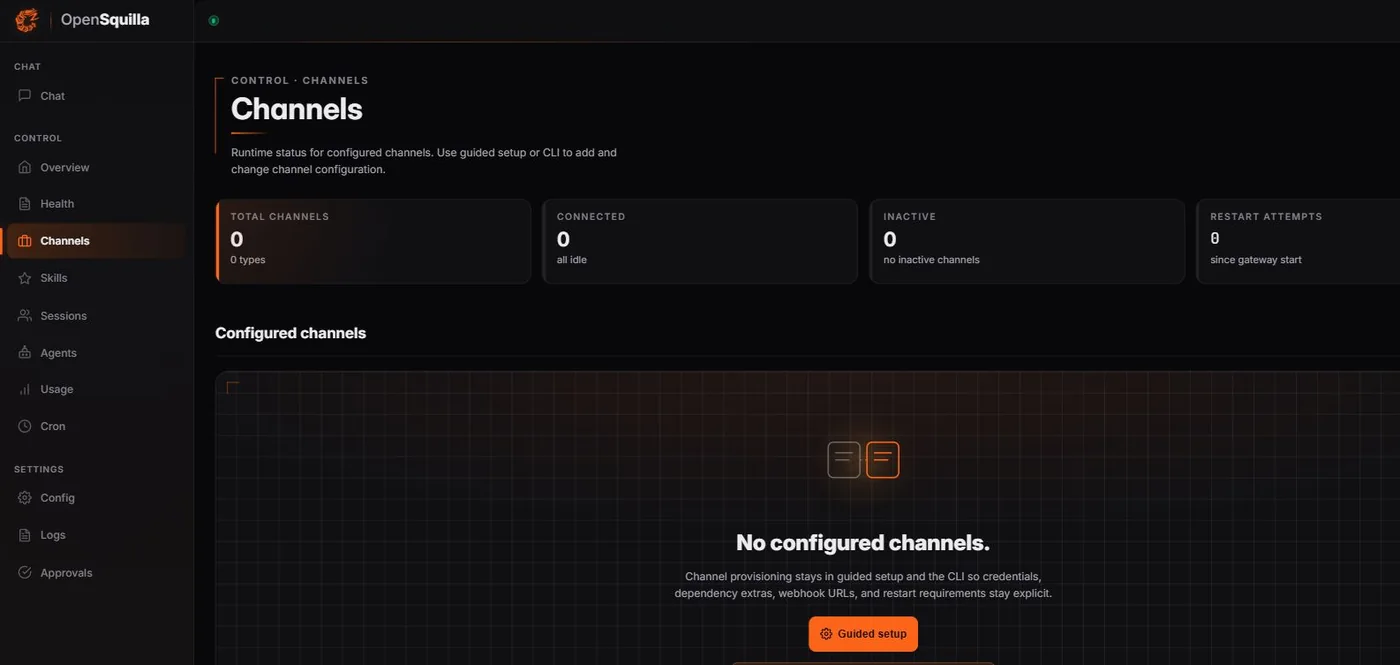
Task: Click the "CONTROL" sidebar section label
Action: [x=38, y=138]
